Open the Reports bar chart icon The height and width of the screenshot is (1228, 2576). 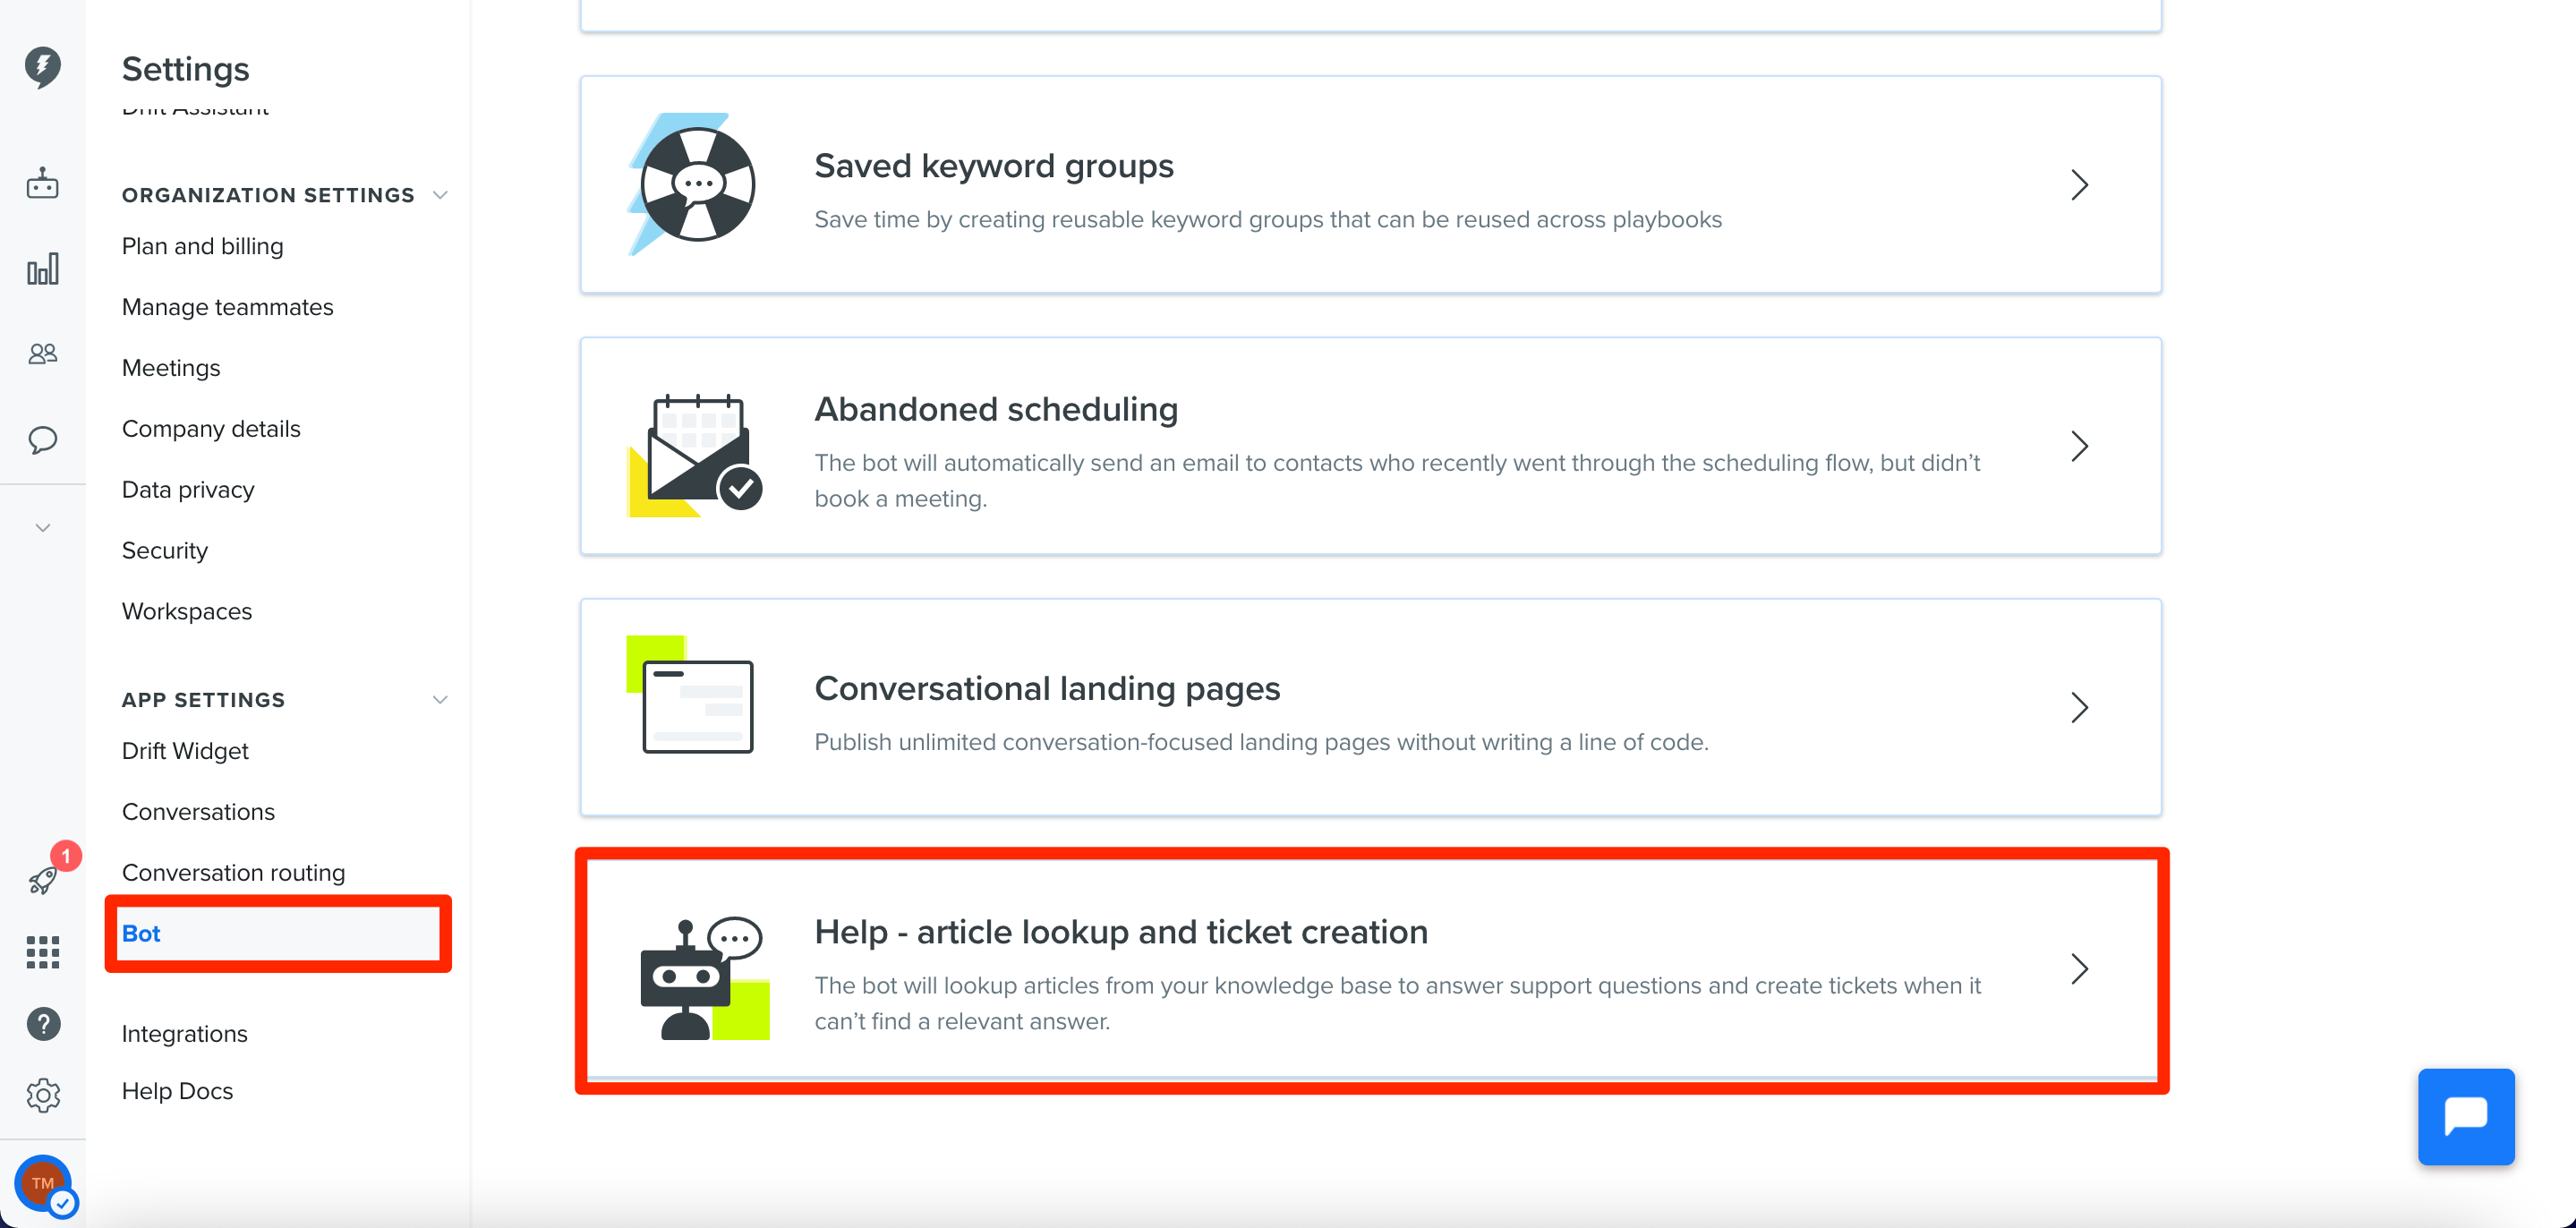(x=42, y=268)
